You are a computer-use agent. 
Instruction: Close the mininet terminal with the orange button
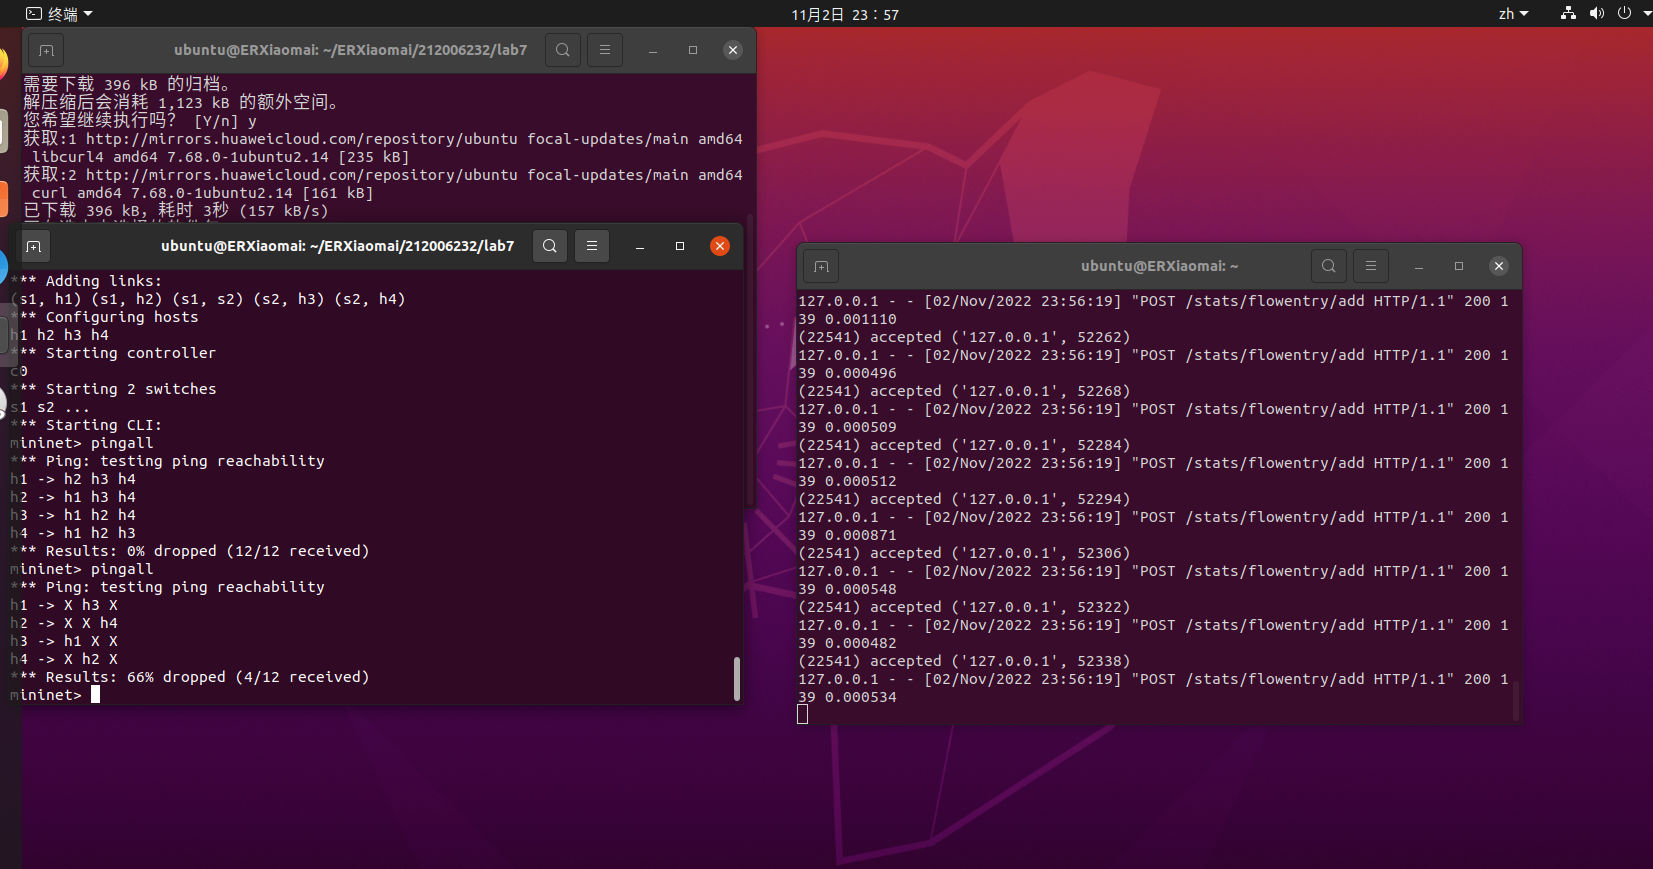(x=720, y=246)
